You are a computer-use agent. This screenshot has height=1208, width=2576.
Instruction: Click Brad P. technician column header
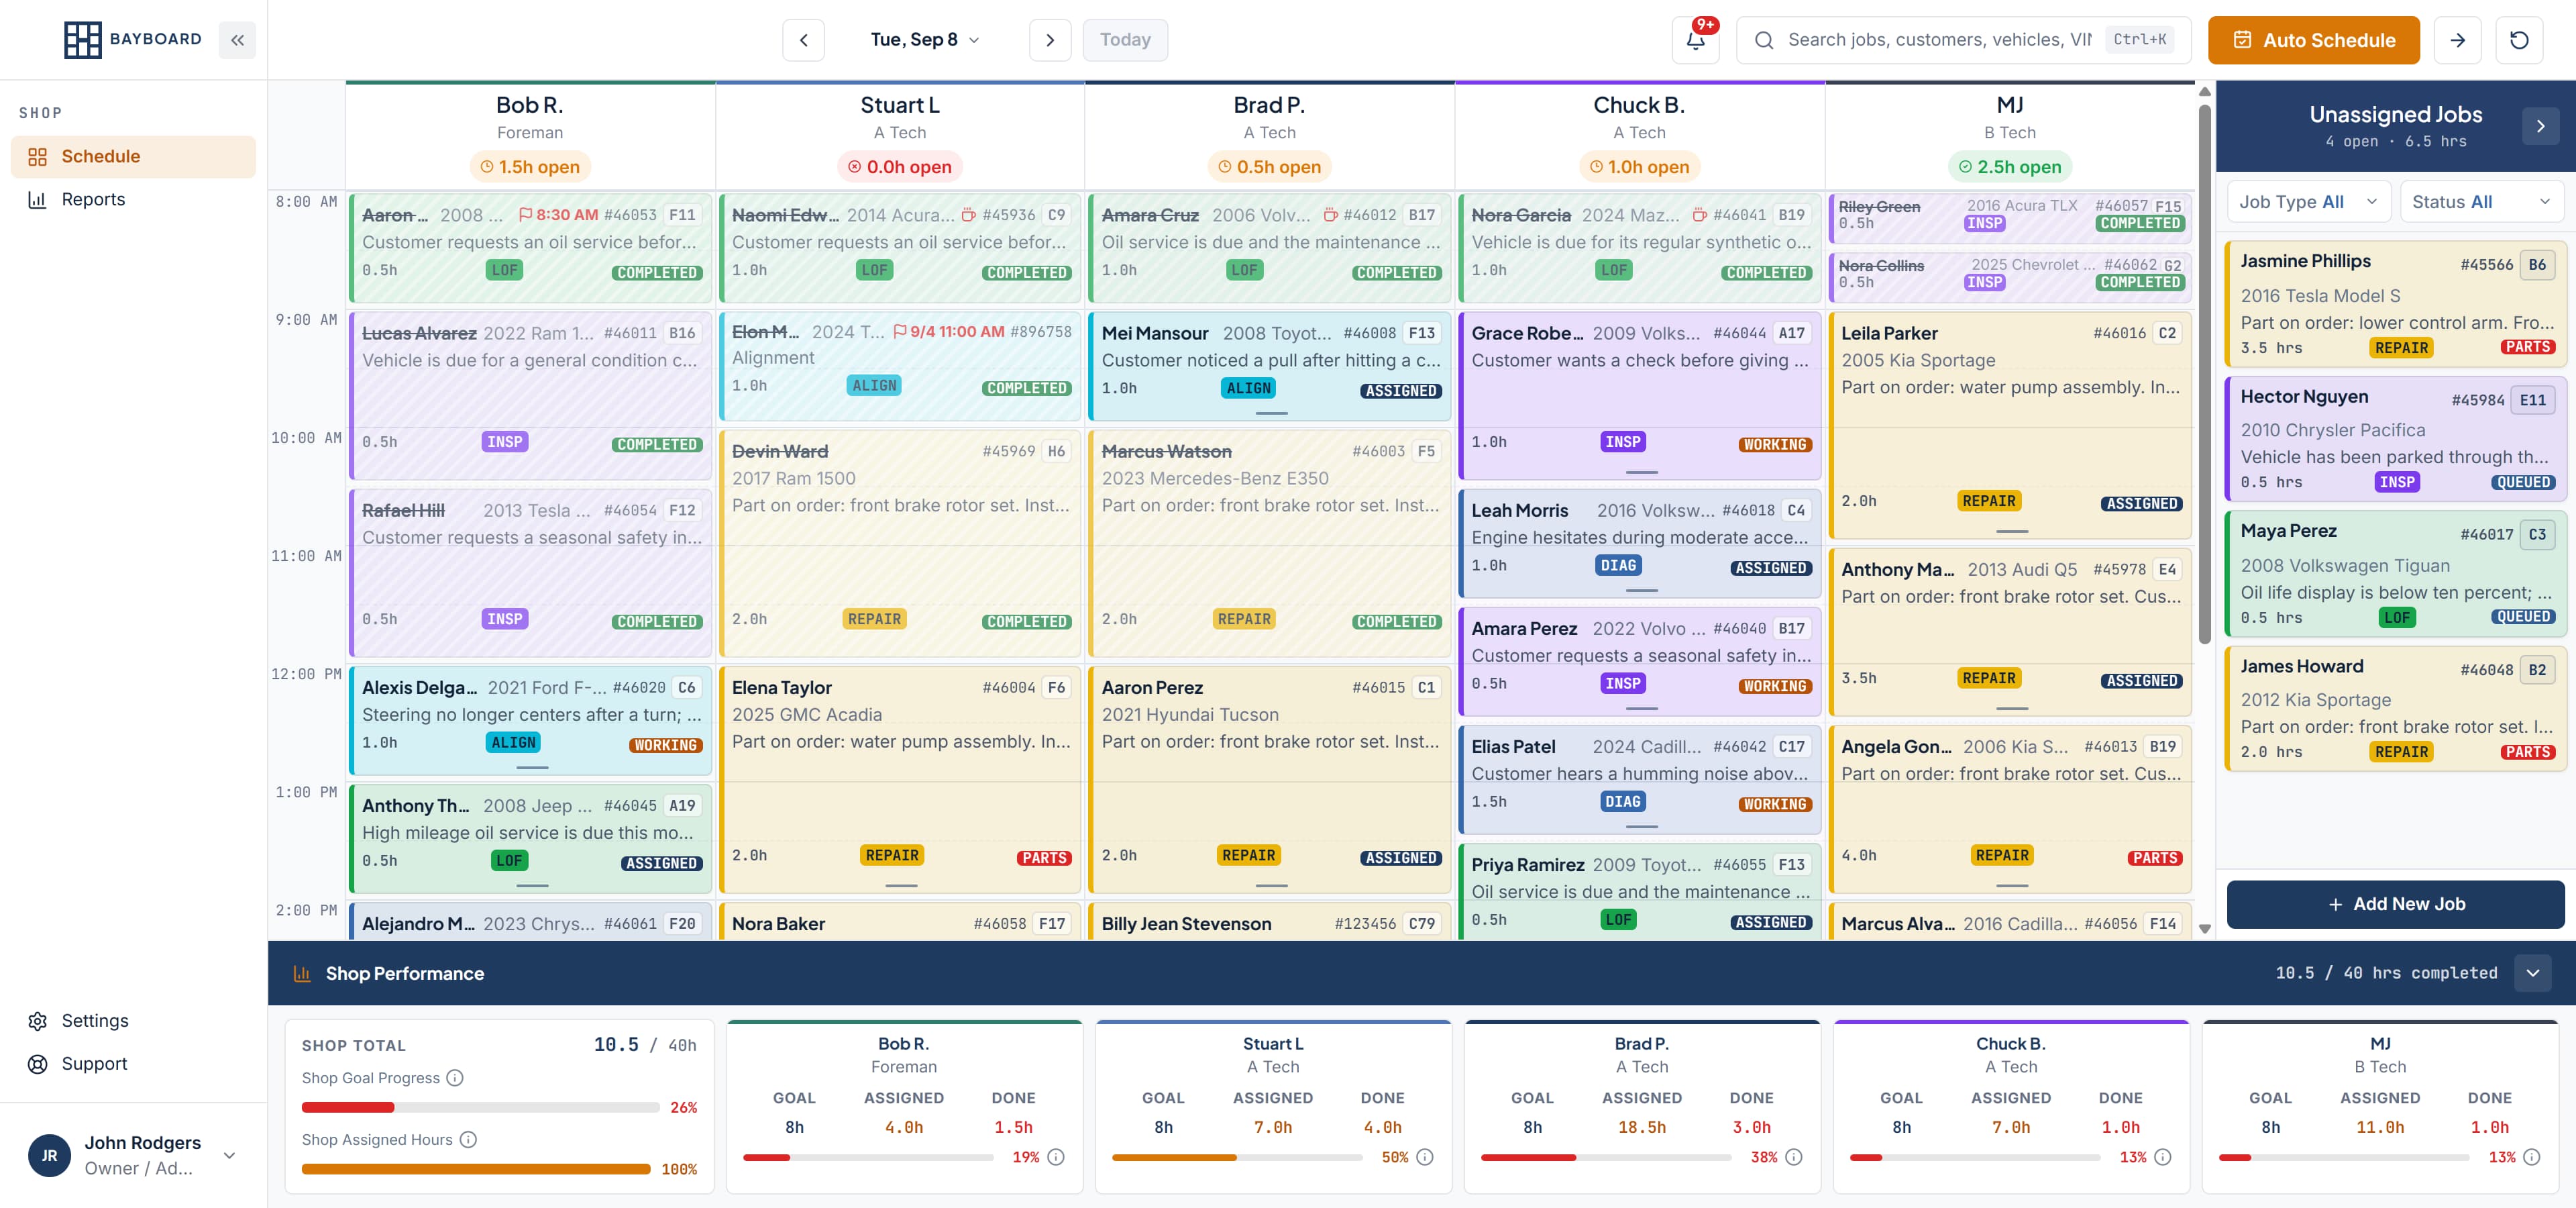(1270, 135)
